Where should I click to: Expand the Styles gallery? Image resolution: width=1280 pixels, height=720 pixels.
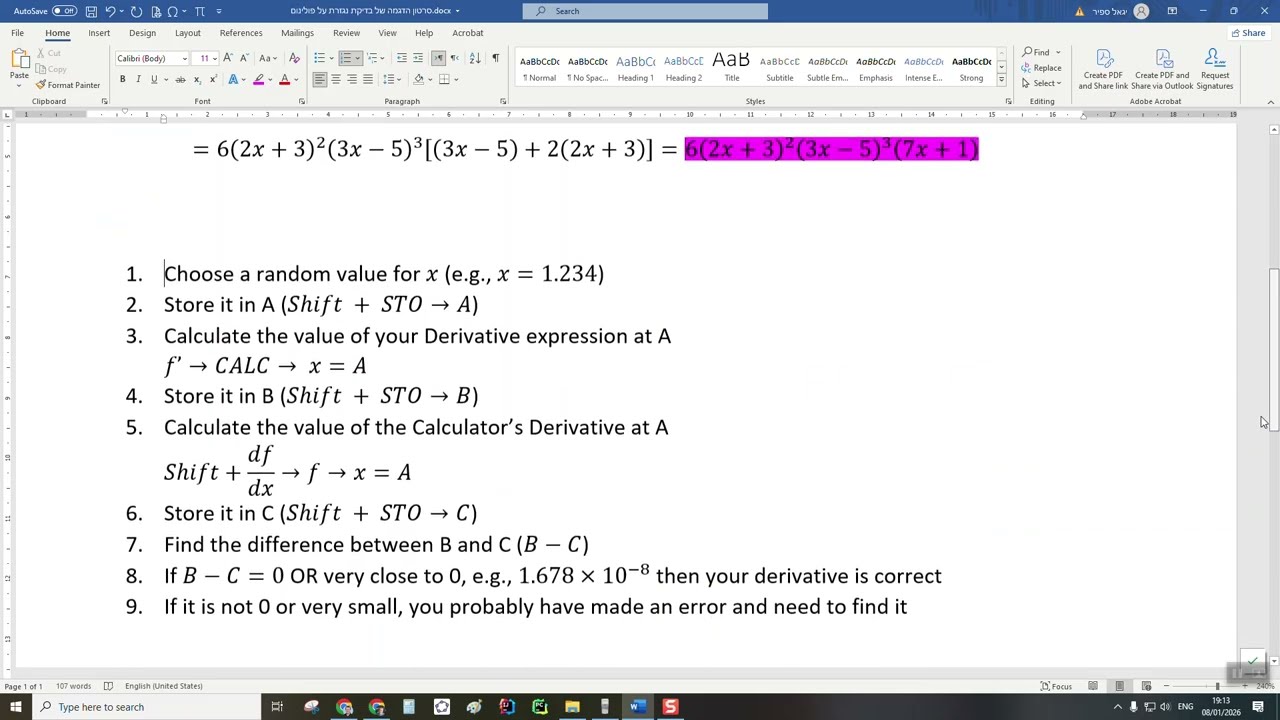coord(1002,80)
